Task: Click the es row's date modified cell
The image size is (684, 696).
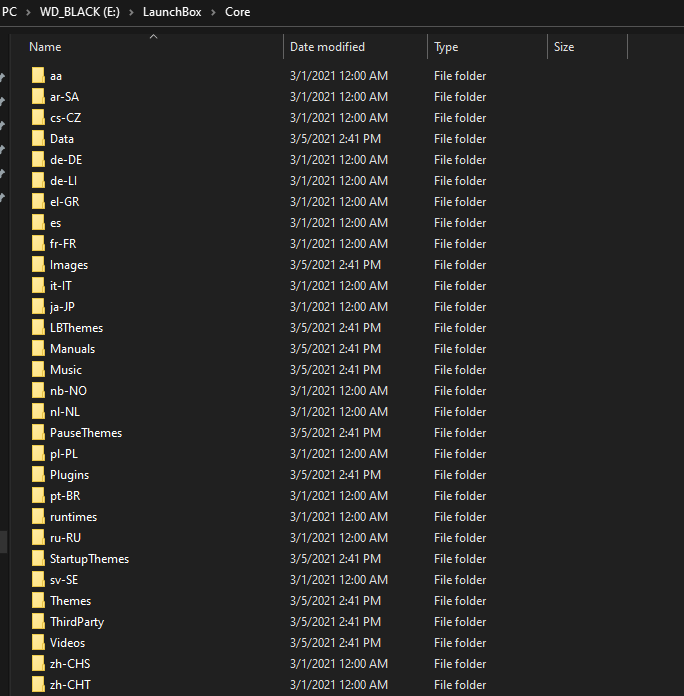Action: (339, 222)
